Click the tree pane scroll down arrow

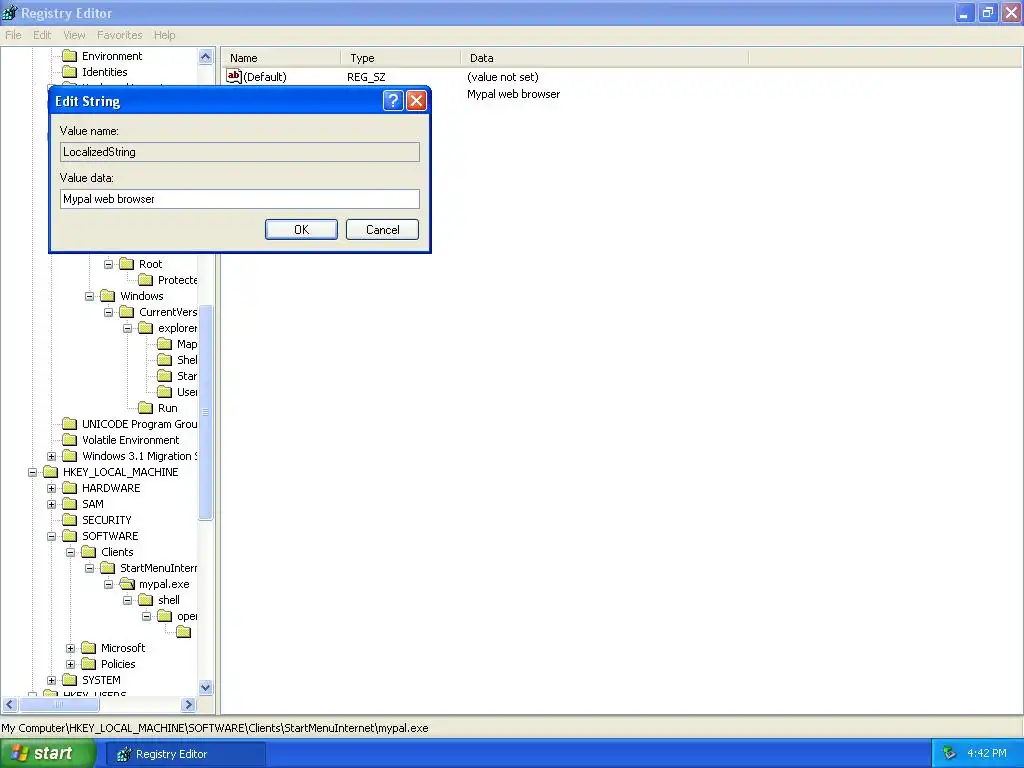tap(205, 687)
